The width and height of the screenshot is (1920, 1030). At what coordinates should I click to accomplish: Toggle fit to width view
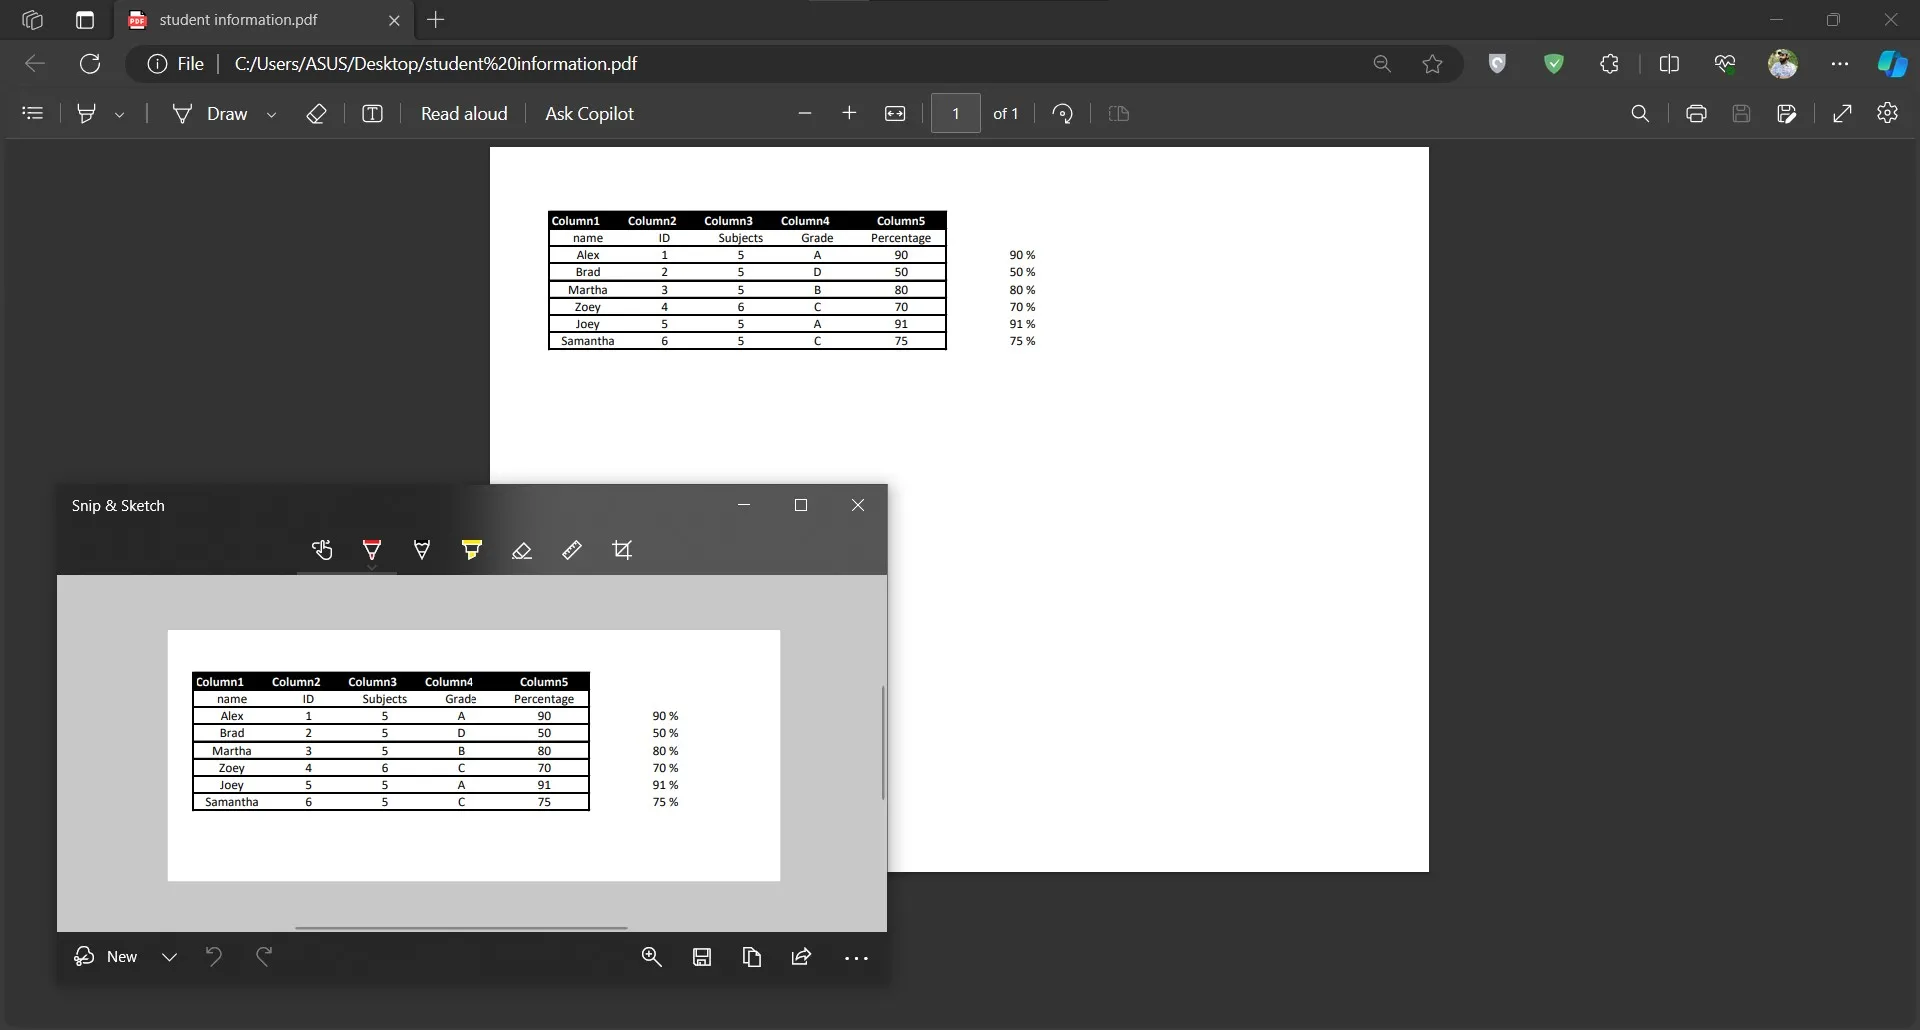[x=895, y=114]
